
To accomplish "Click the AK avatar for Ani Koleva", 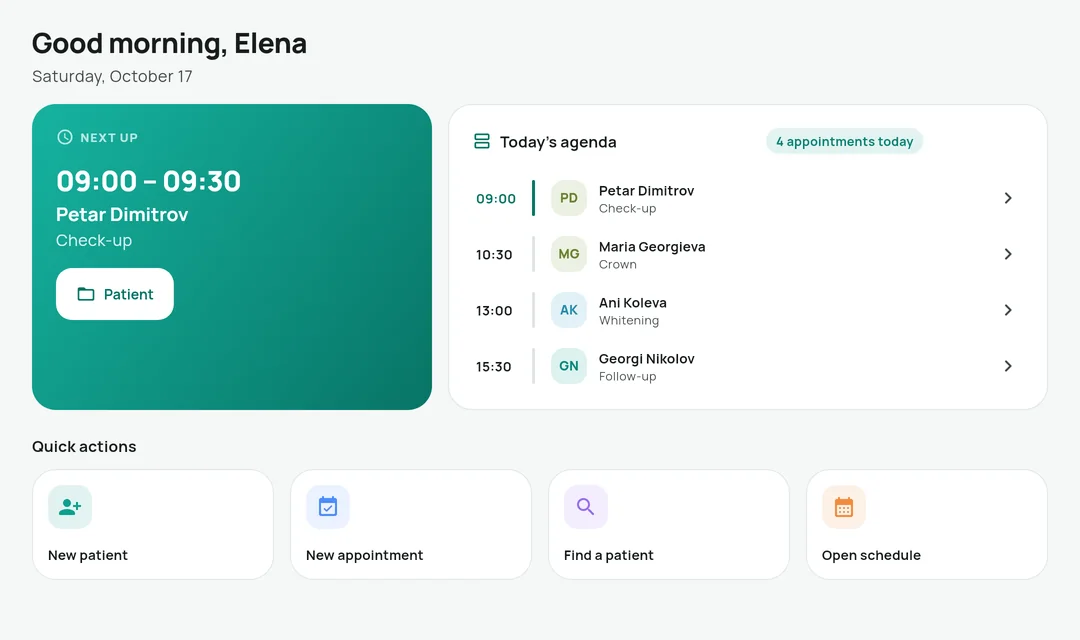I will pos(569,310).
